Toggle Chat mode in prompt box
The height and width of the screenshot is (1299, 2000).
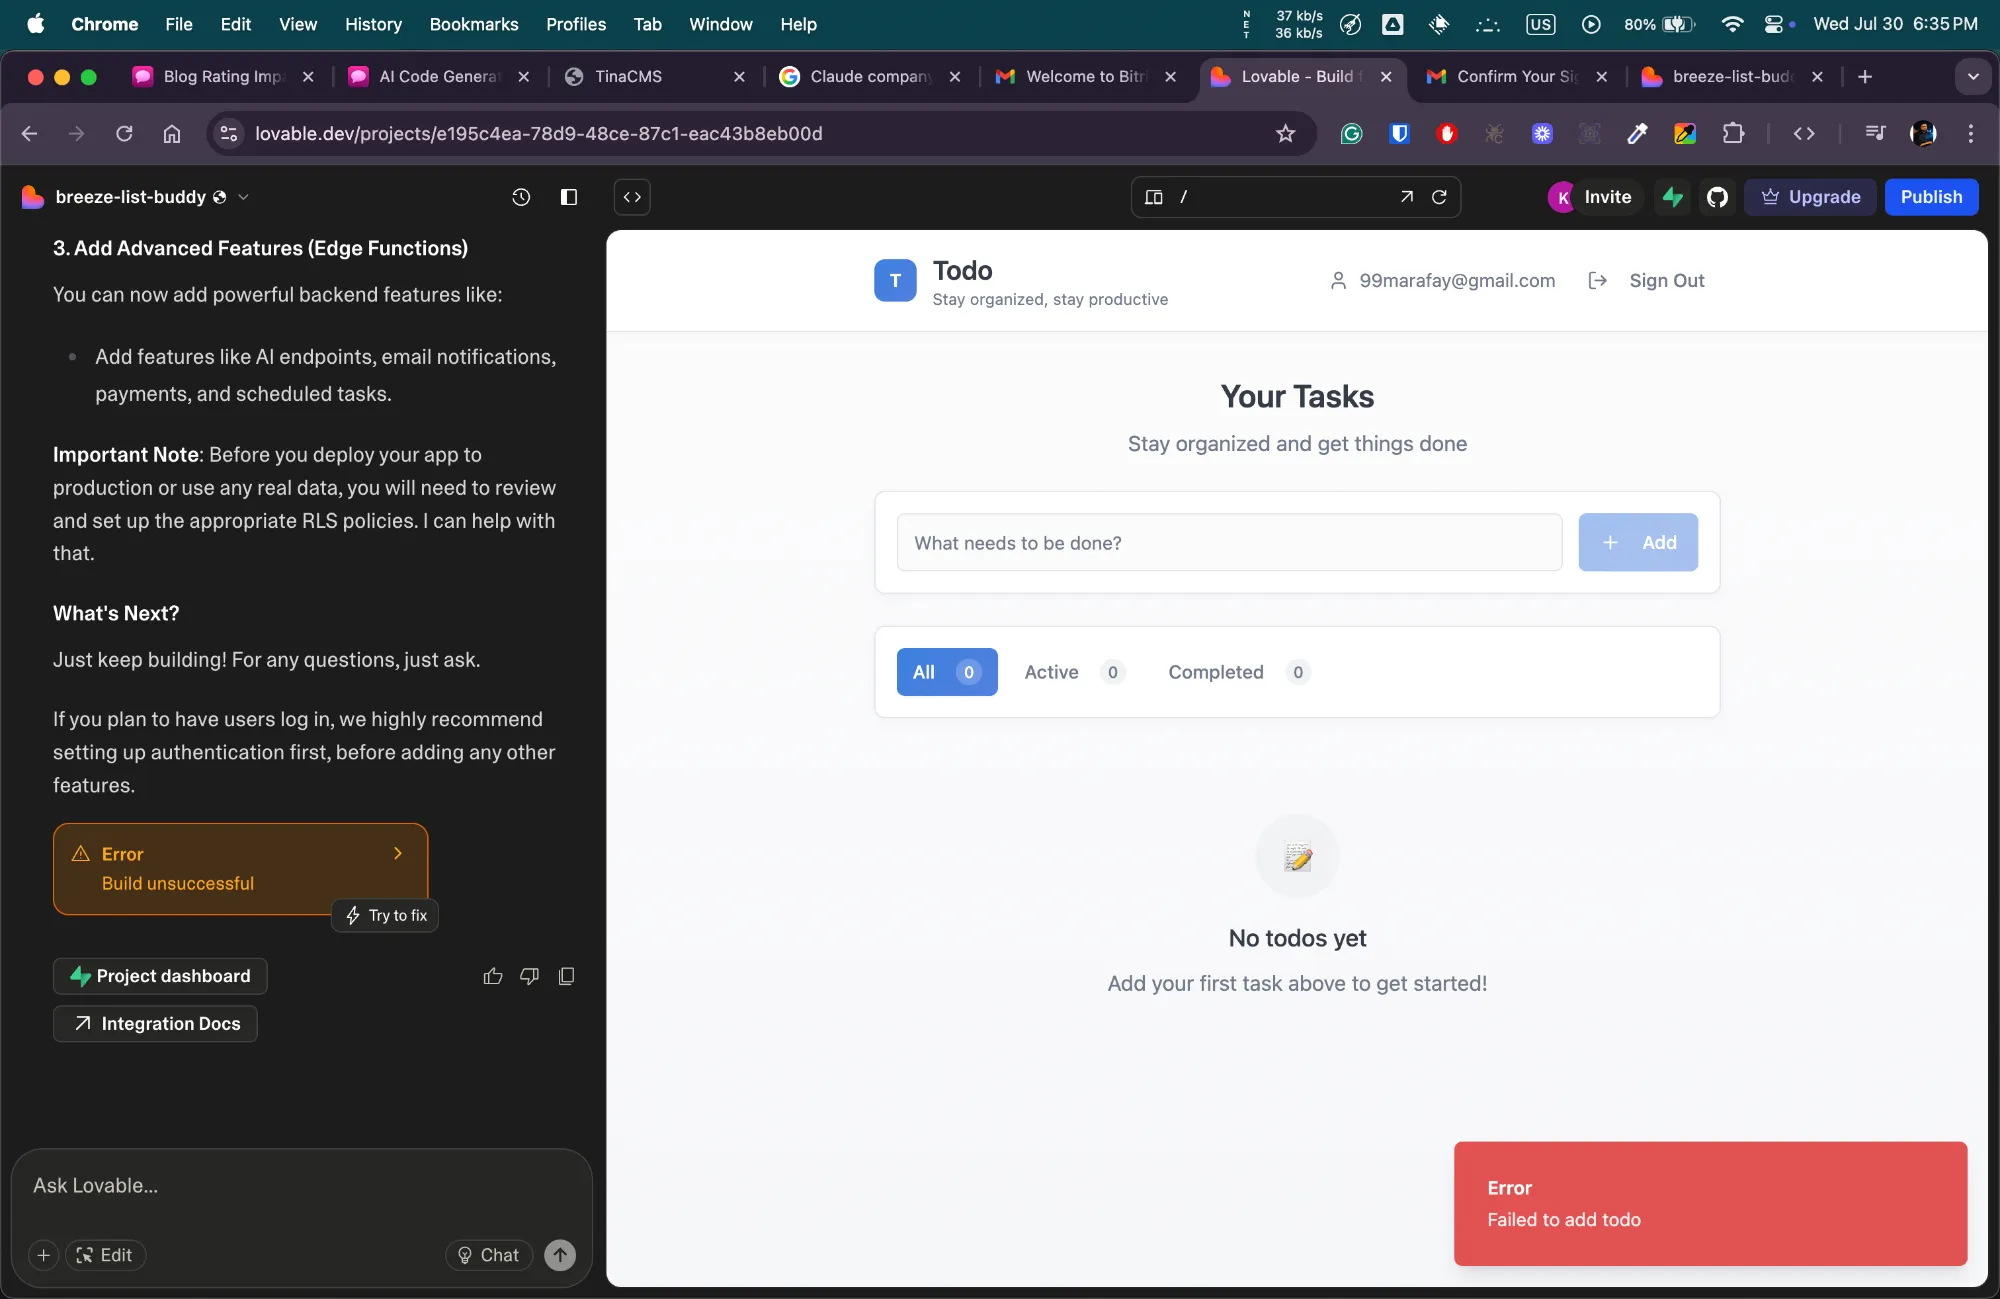[x=489, y=1255]
